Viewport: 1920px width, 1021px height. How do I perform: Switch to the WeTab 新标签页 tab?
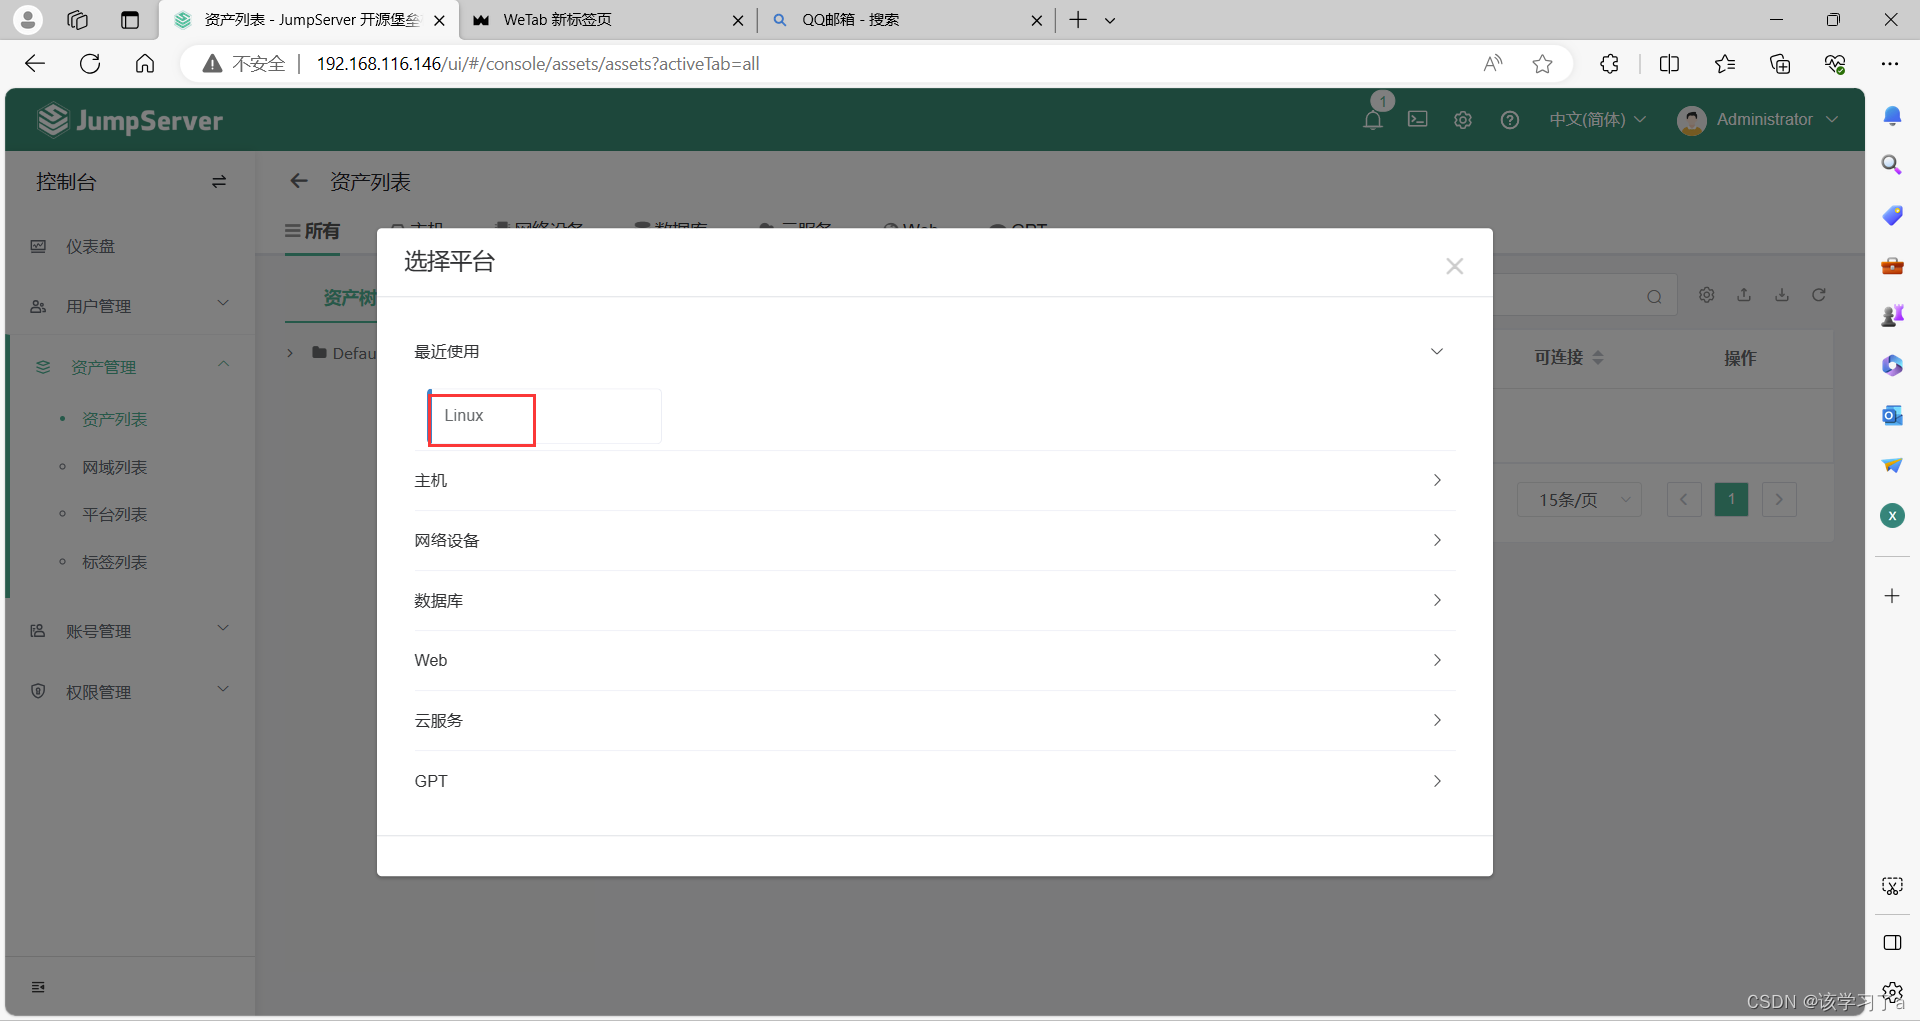pos(607,20)
